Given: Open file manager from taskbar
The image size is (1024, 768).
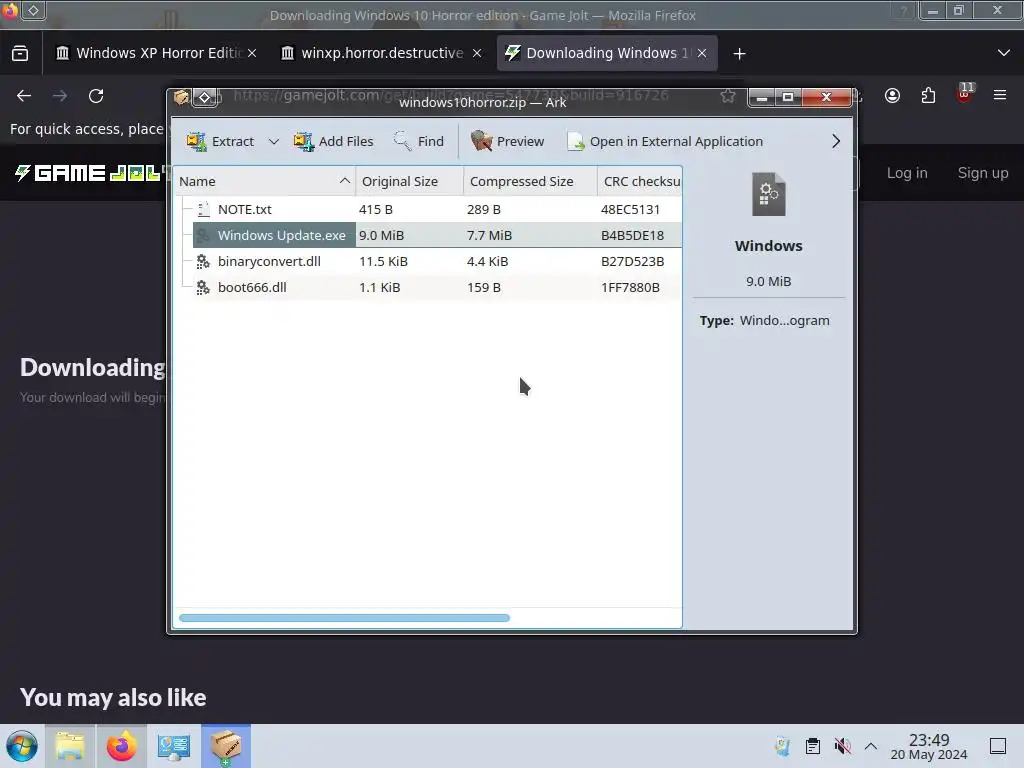Looking at the screenshot, I should coord(70,746).
